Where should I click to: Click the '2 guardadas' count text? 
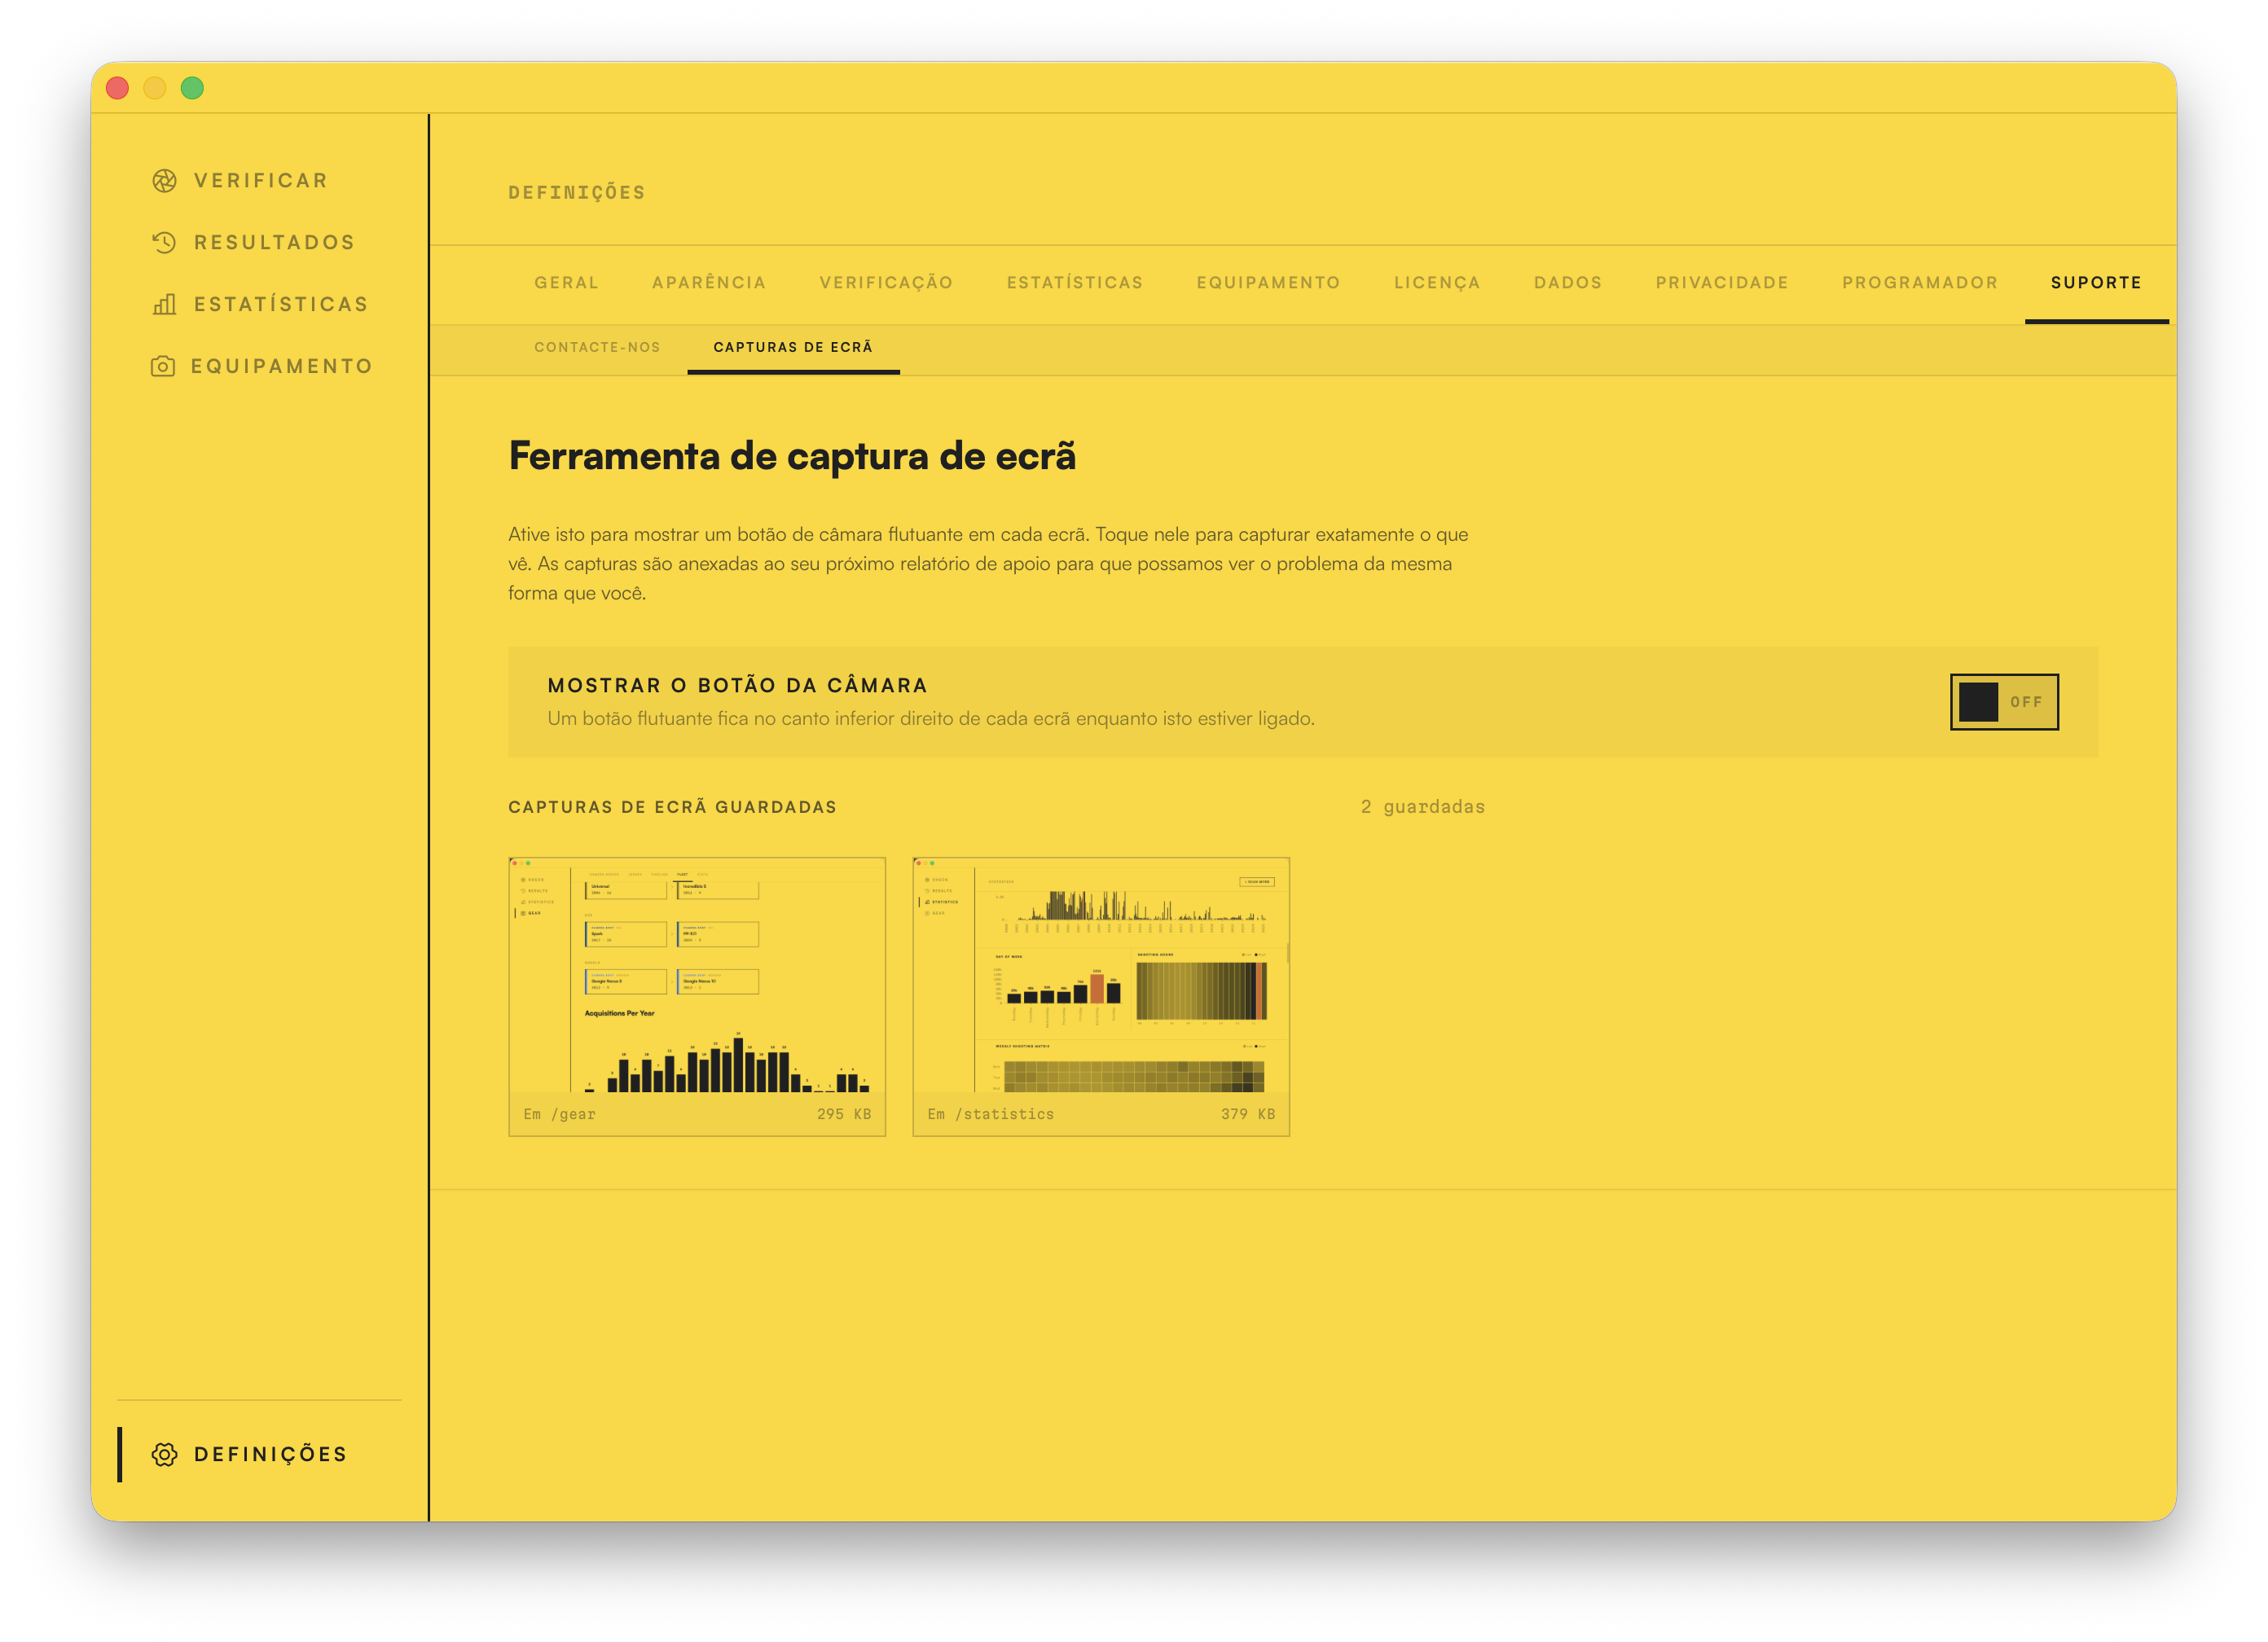tap(1422, 807)
